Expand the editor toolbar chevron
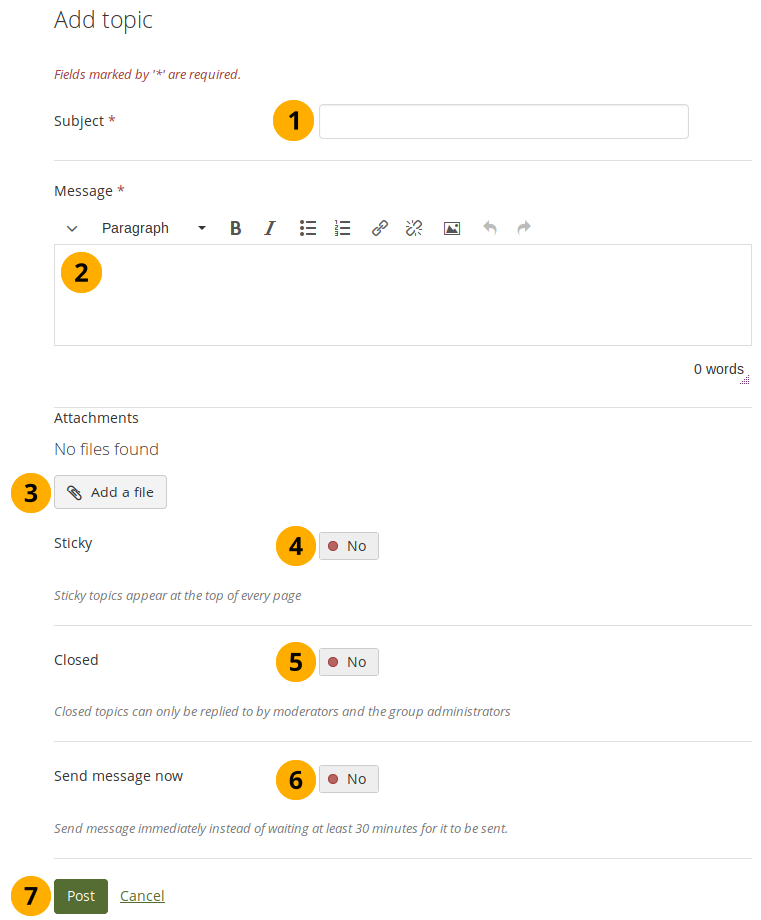 pyautogui.click(x=72, y=228)
